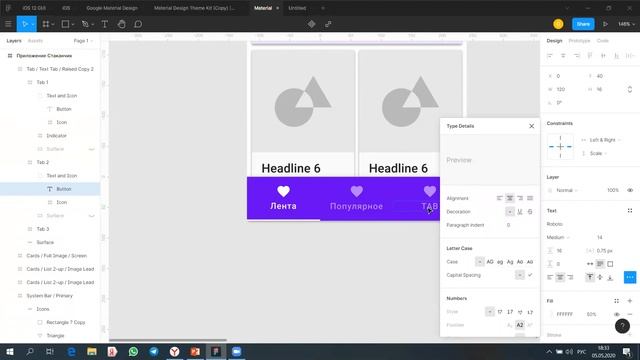This screenshot has height=360, width=640.
Task: Switch to the Code tab
Action: coord(602,41)
